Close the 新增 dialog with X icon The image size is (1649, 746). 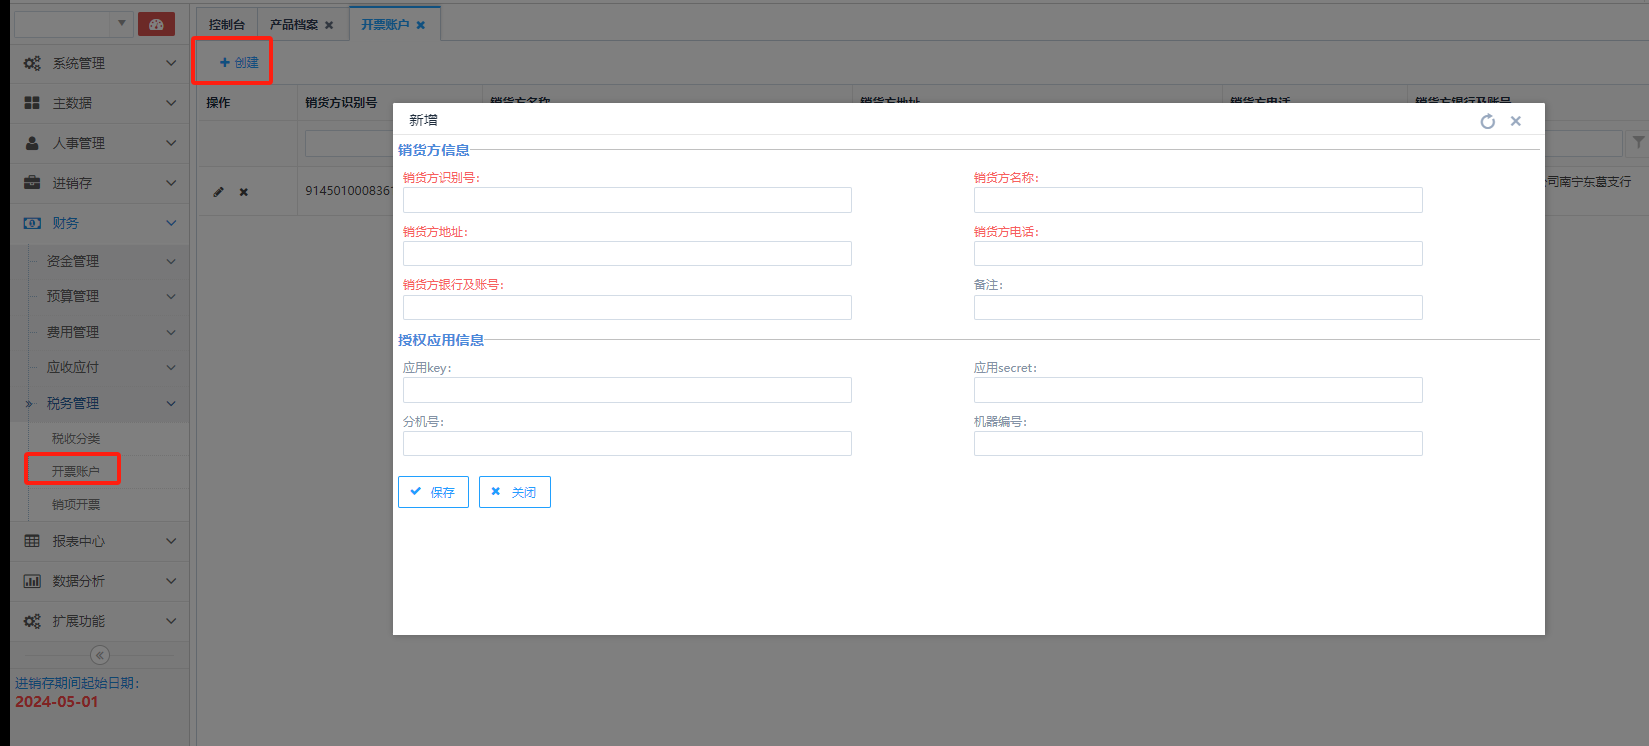coord(1516,121)
